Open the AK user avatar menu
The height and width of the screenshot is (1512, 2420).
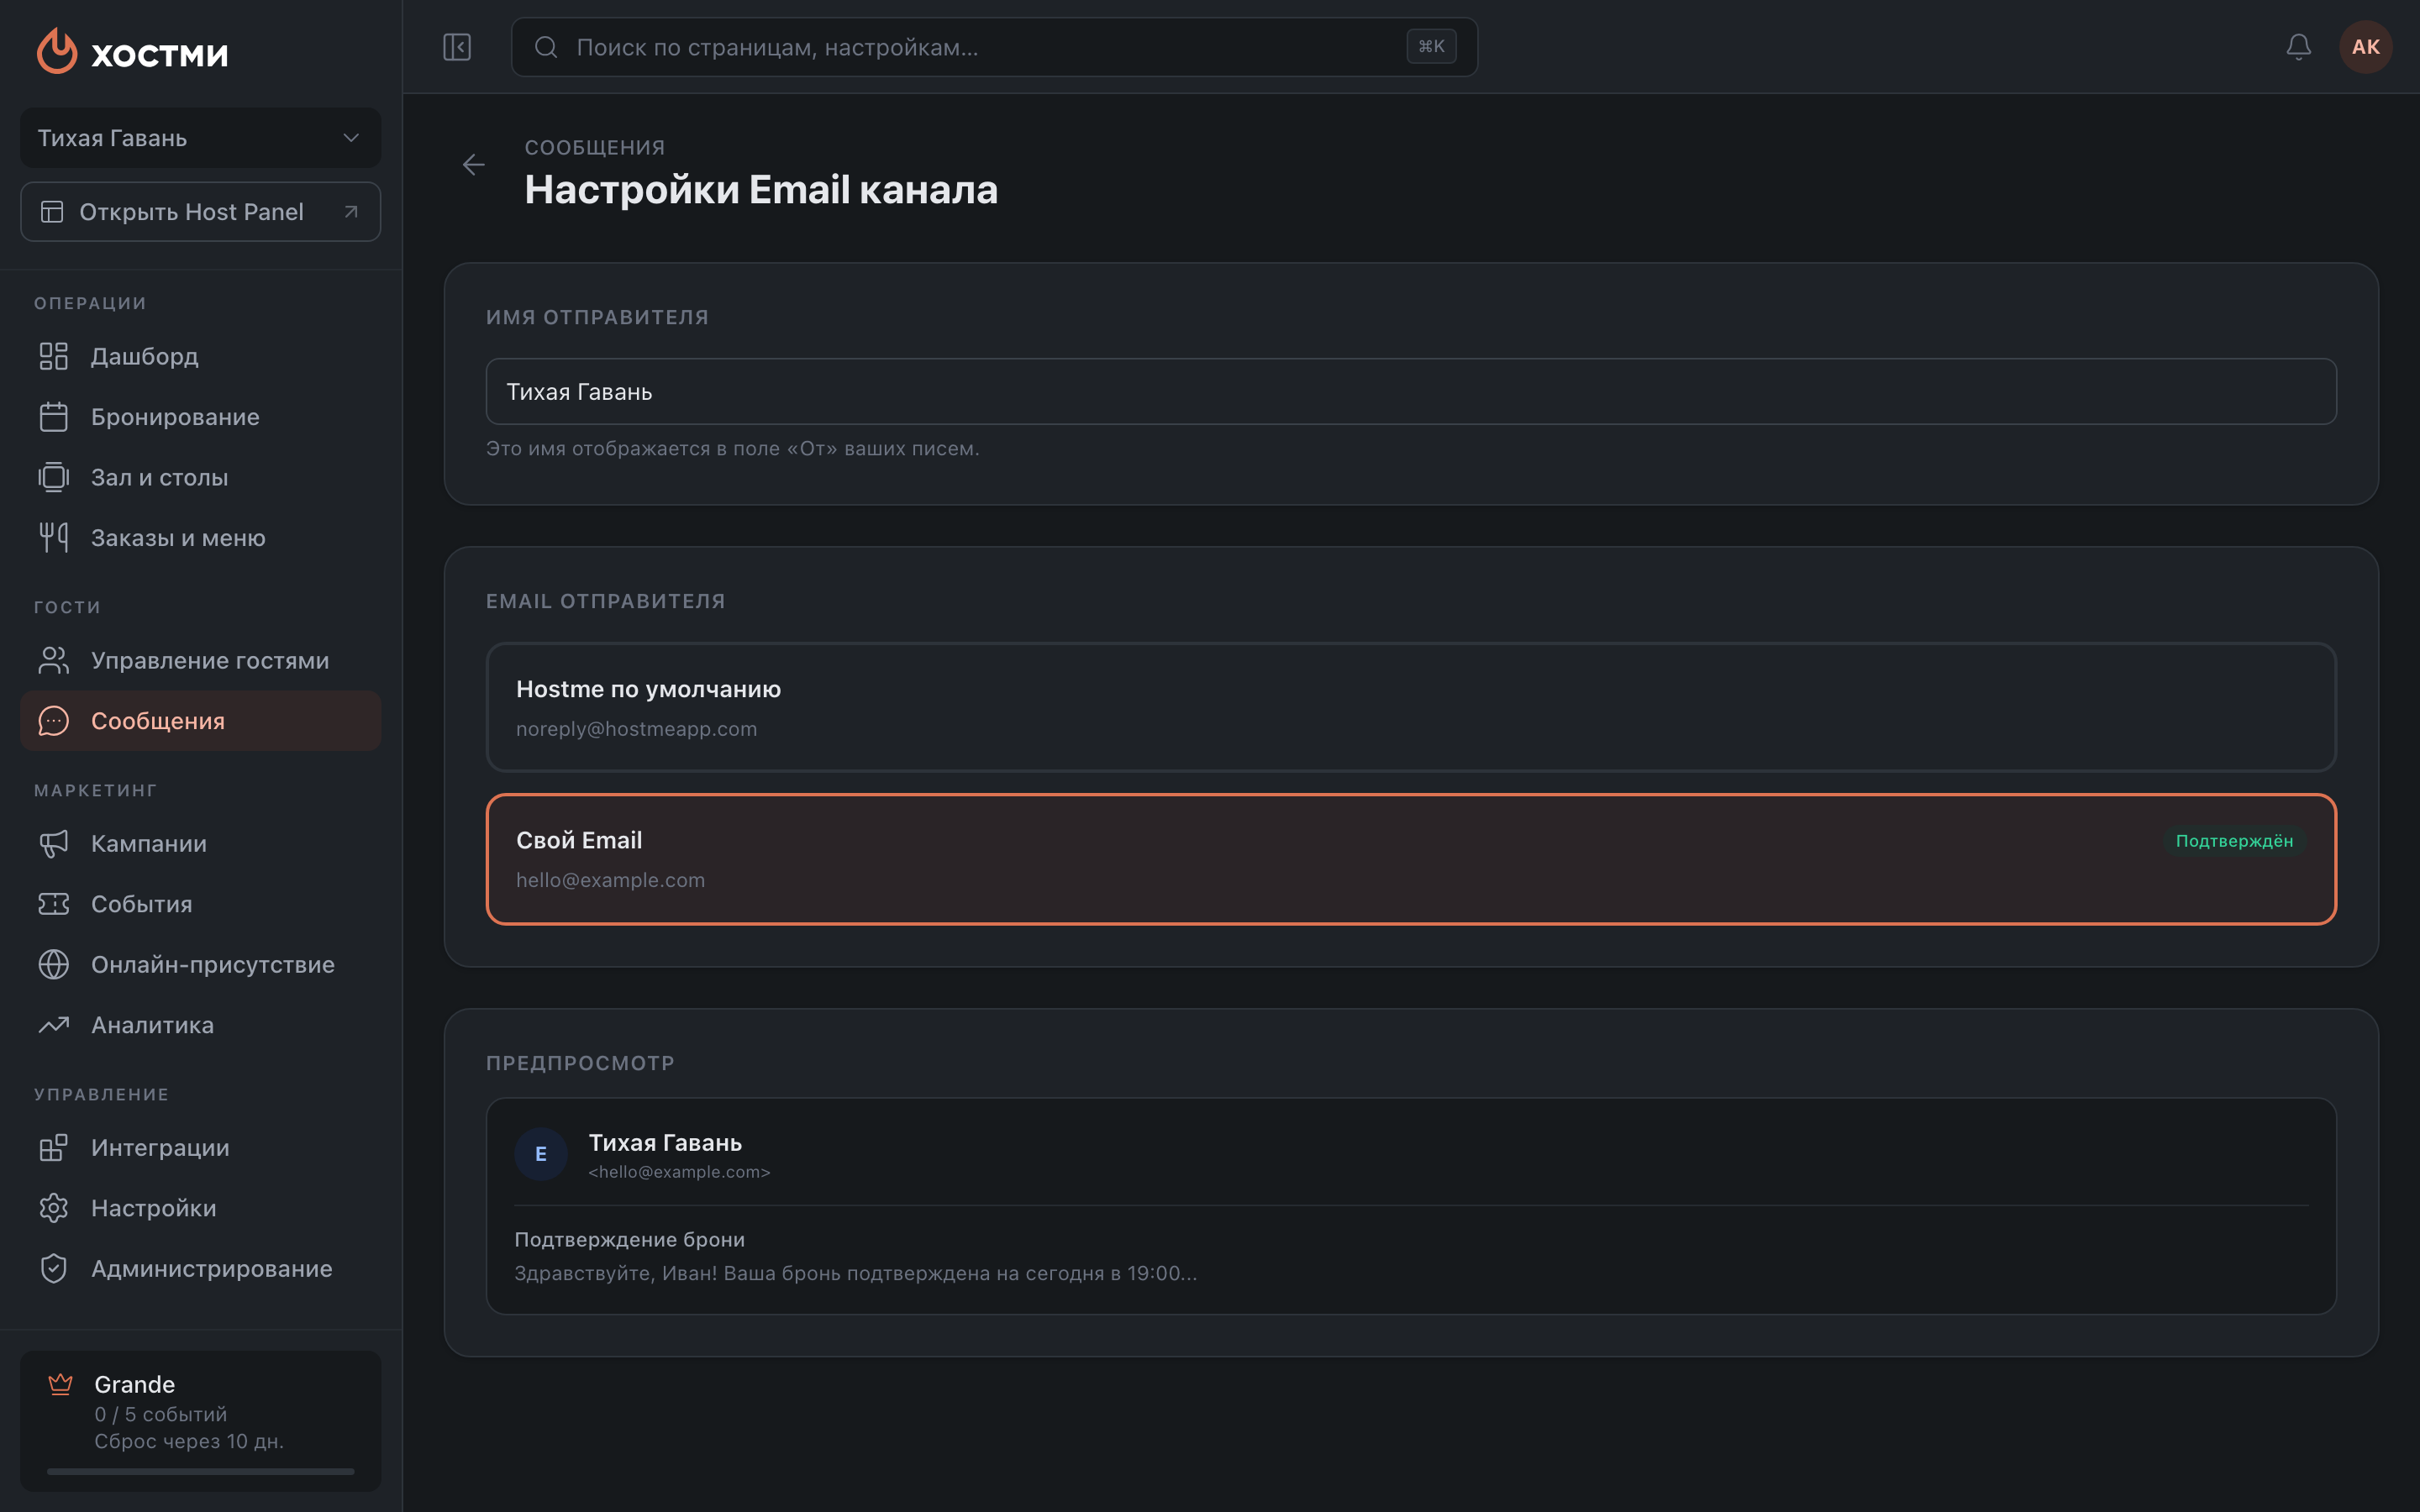pos(2365,47)
